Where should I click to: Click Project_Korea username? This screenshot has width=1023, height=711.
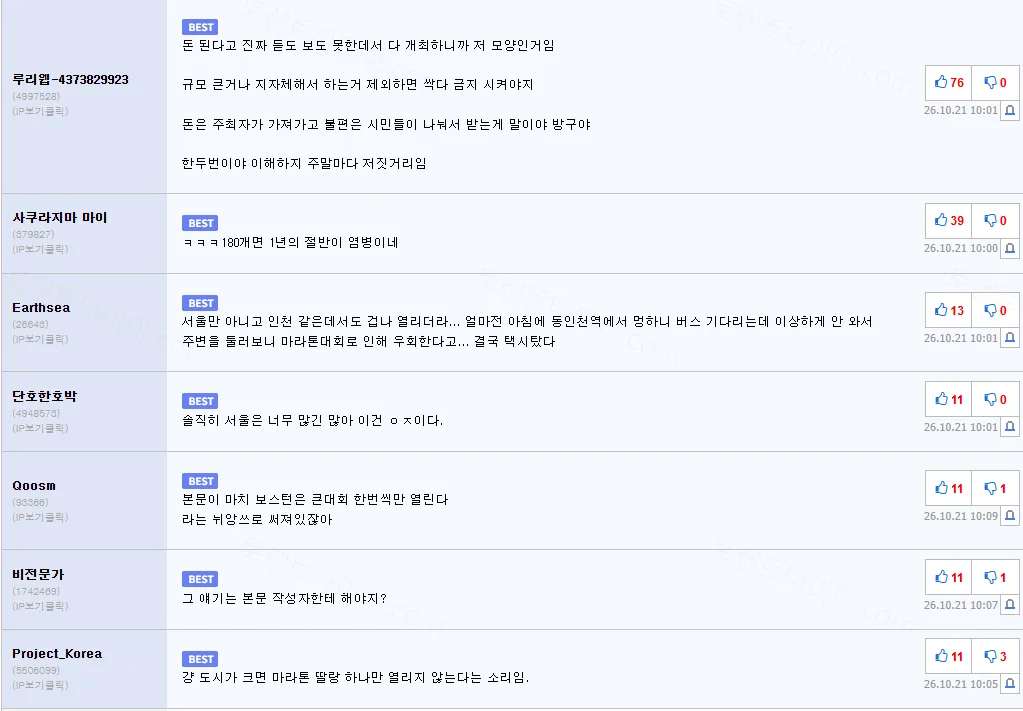[57, 654]
